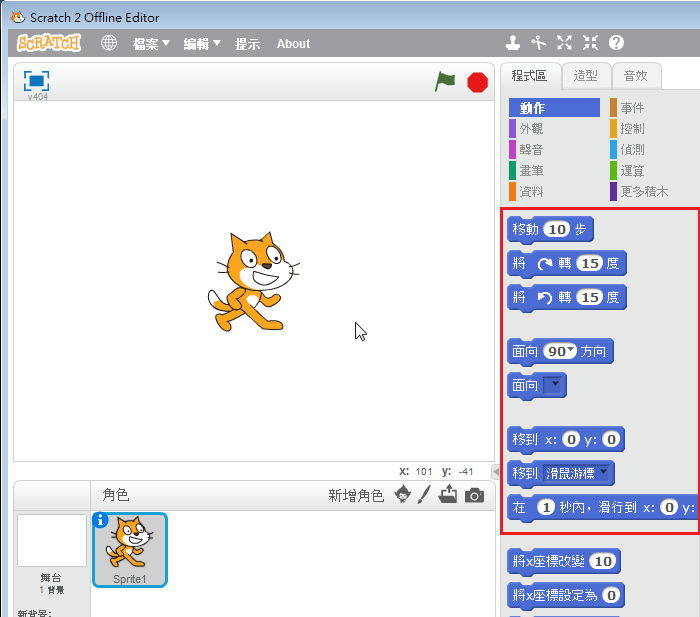
Task: Open the 檔案 menu
Action: point(151,44)
